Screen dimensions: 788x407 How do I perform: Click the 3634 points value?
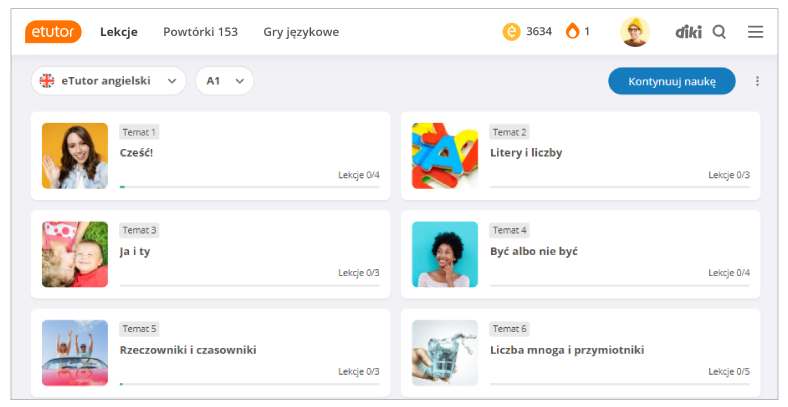(539, 32)
